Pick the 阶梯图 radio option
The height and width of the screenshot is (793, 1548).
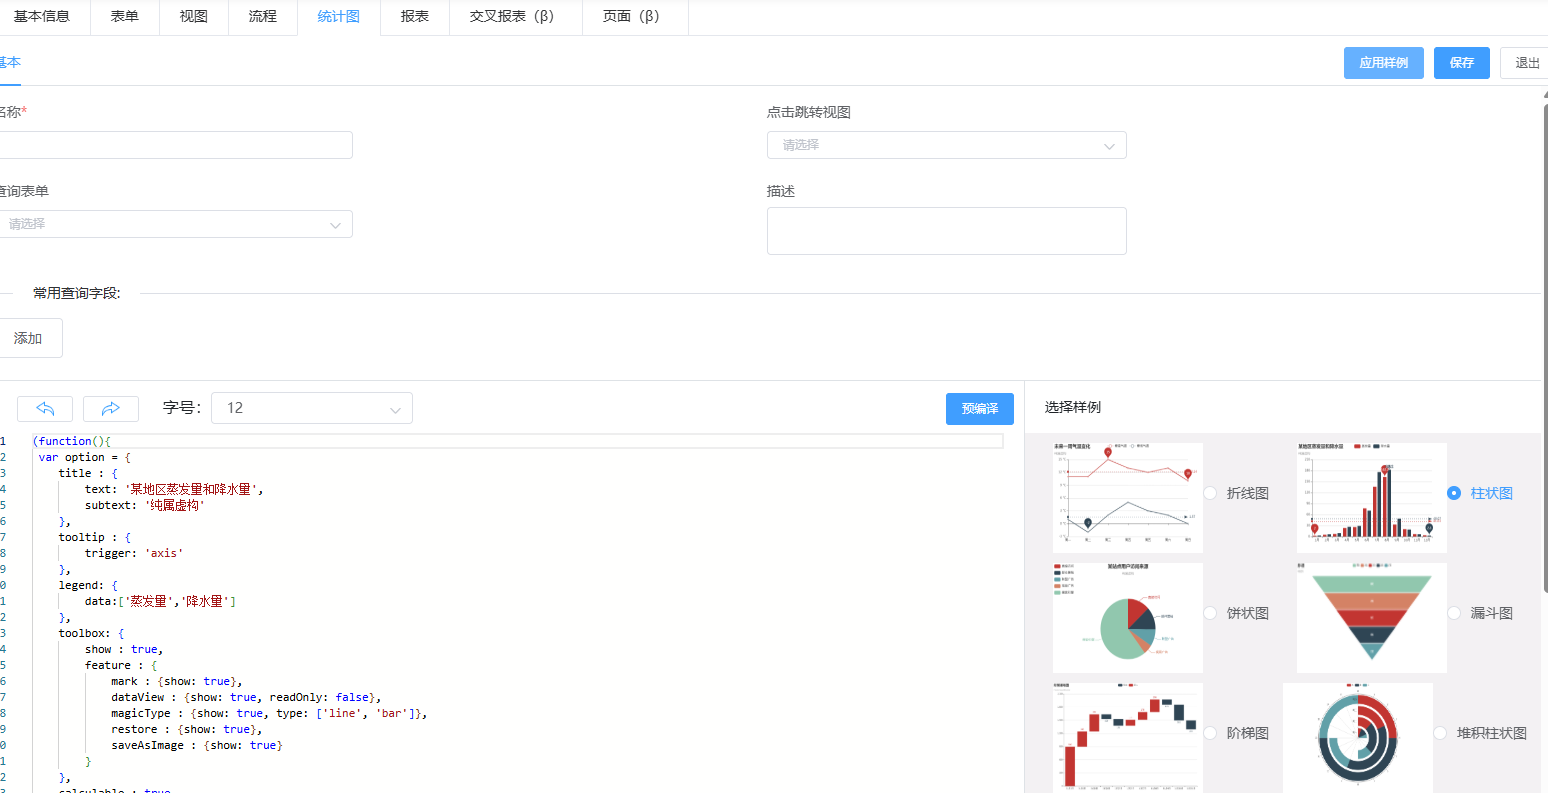[1210, 733]
